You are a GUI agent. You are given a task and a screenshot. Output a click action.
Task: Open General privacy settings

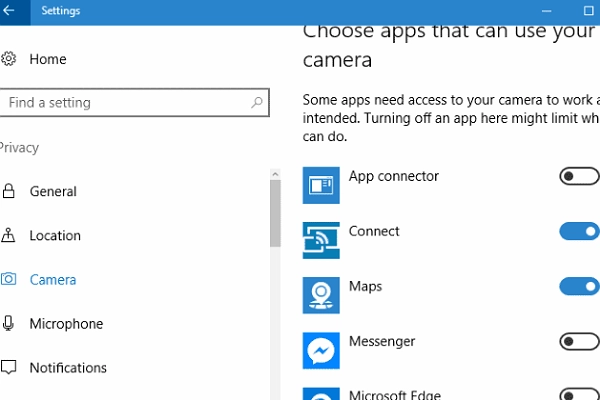pos(53,191)
